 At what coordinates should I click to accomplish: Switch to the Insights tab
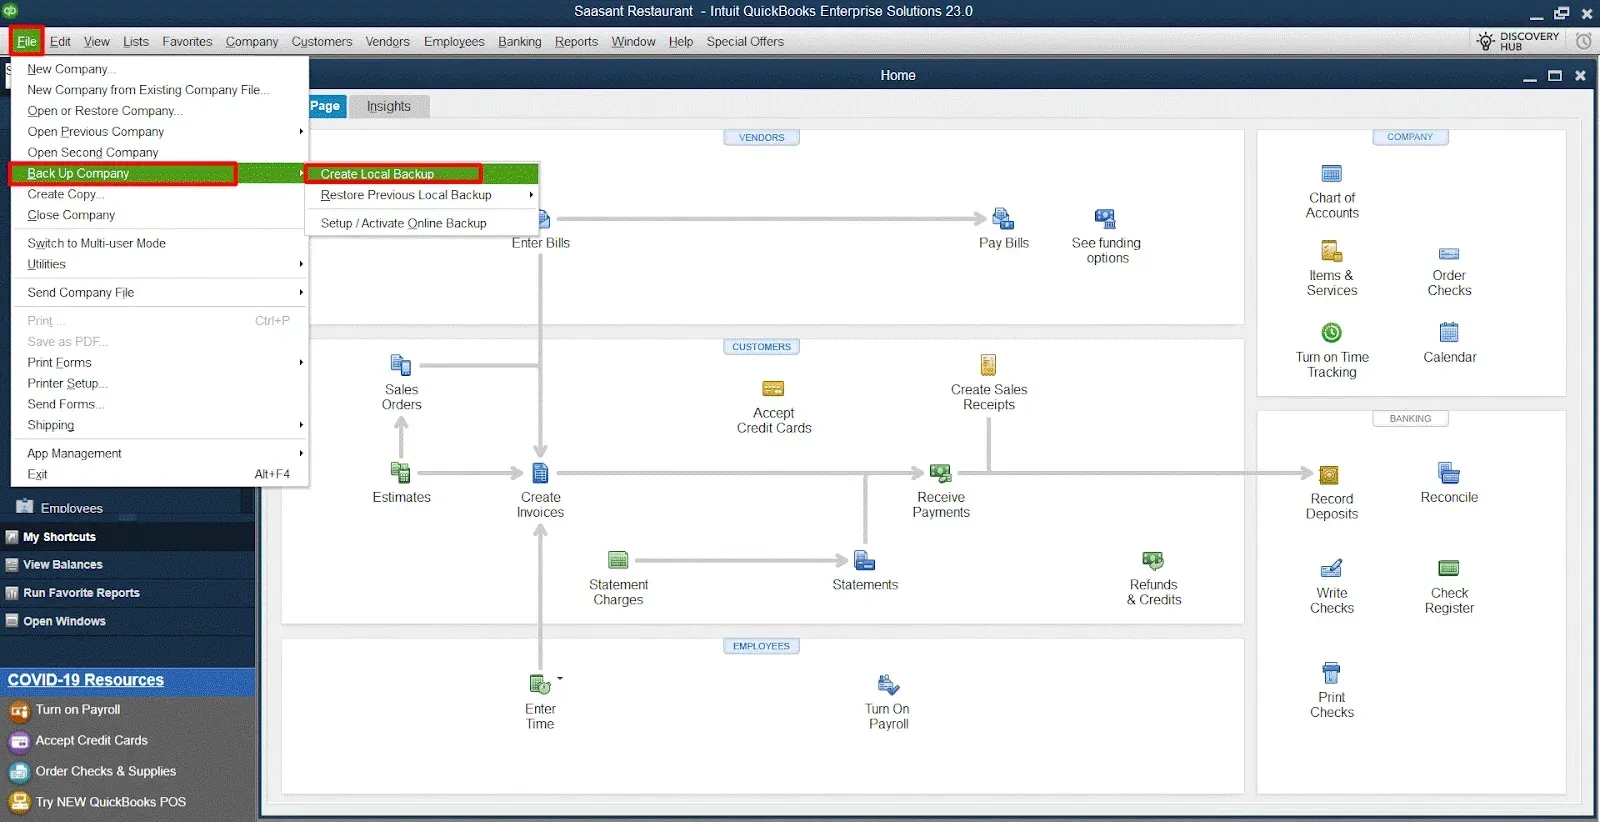[x=388, y=106]
